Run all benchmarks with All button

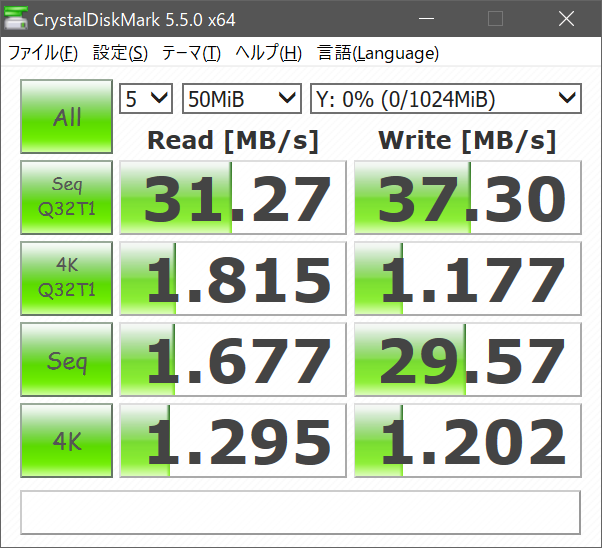pos(66,116)
